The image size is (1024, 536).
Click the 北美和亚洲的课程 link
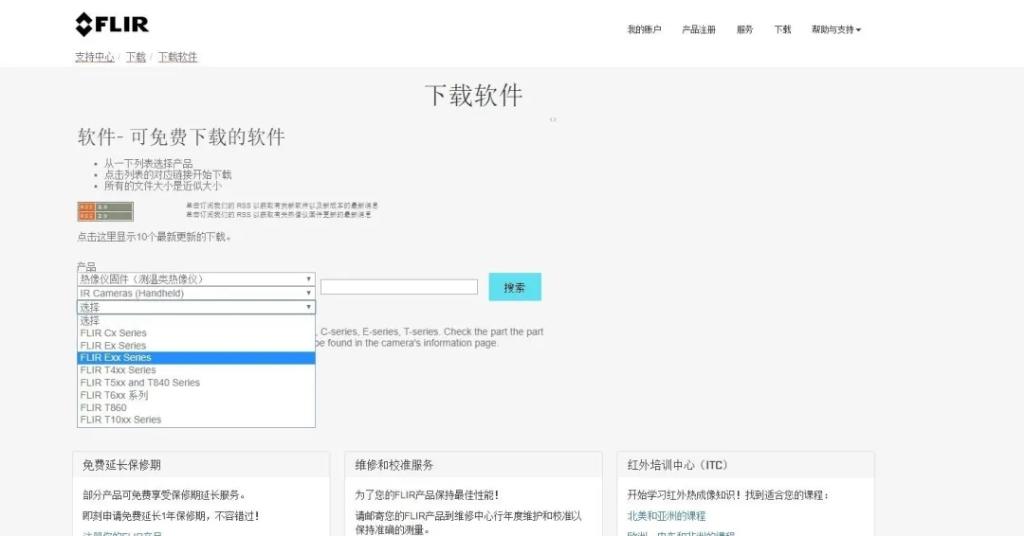(666, 516)
